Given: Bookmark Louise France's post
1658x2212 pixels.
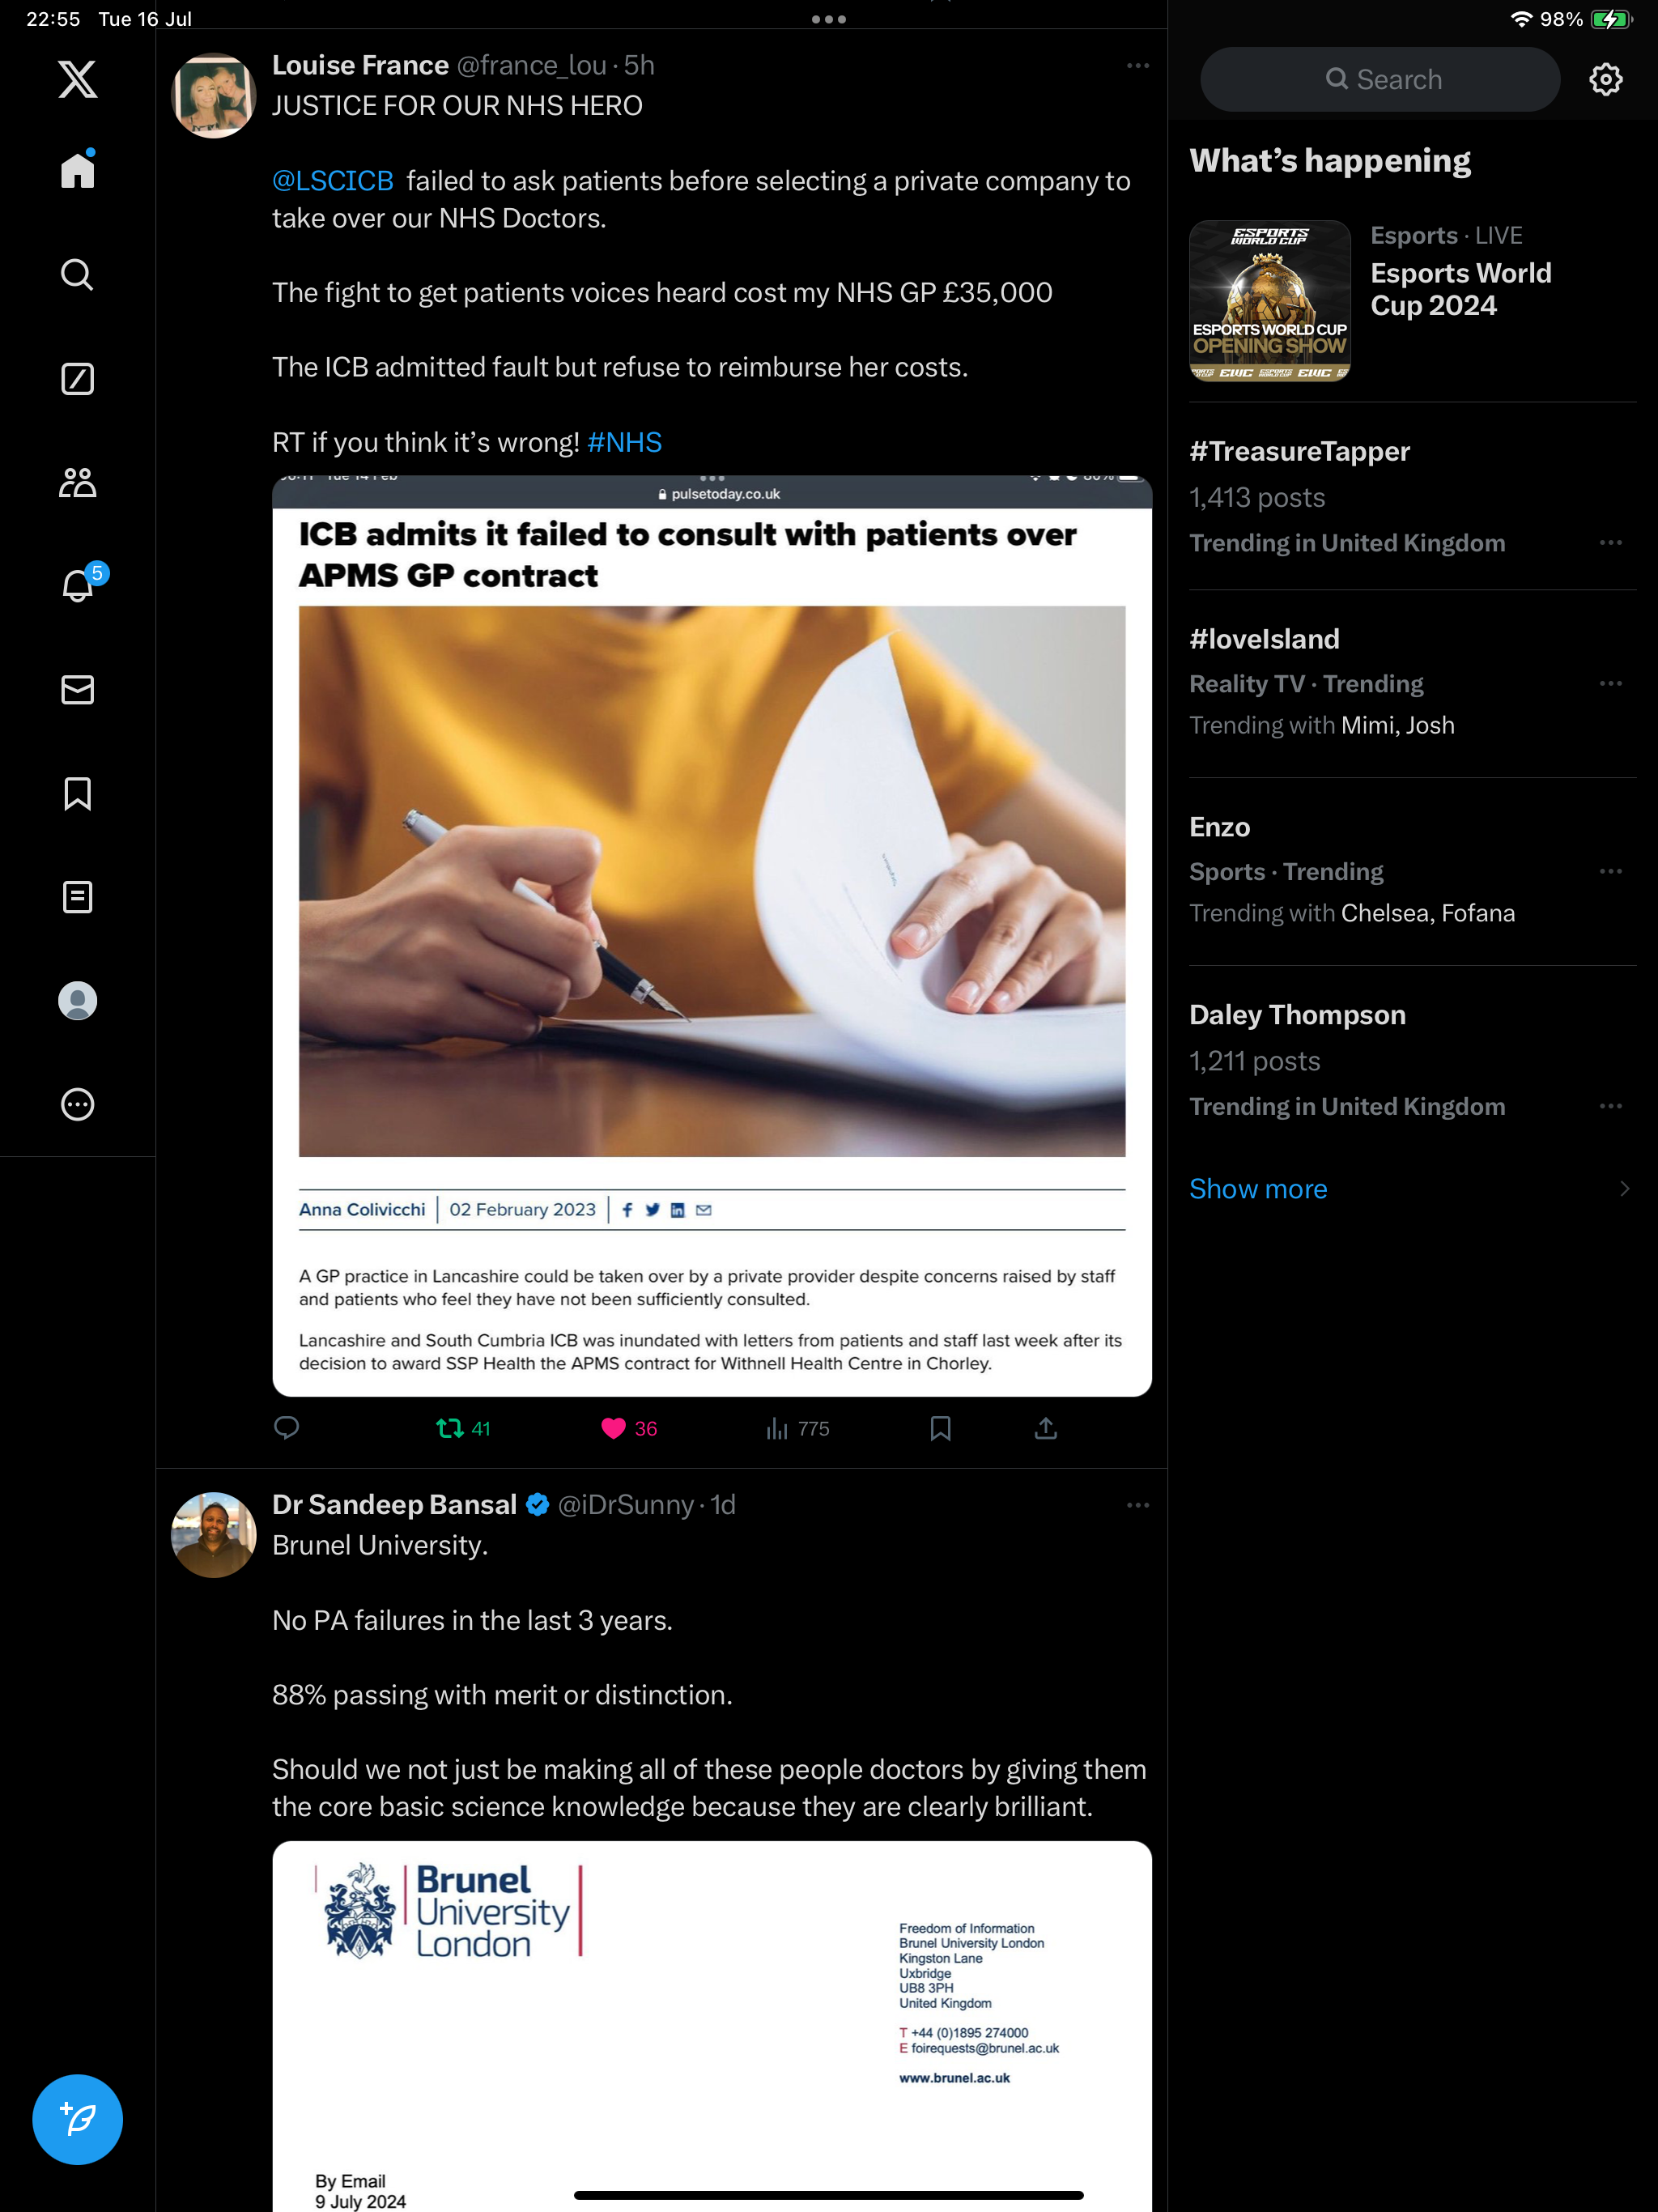Looking at the screenshot, I should pos(940,1428).
